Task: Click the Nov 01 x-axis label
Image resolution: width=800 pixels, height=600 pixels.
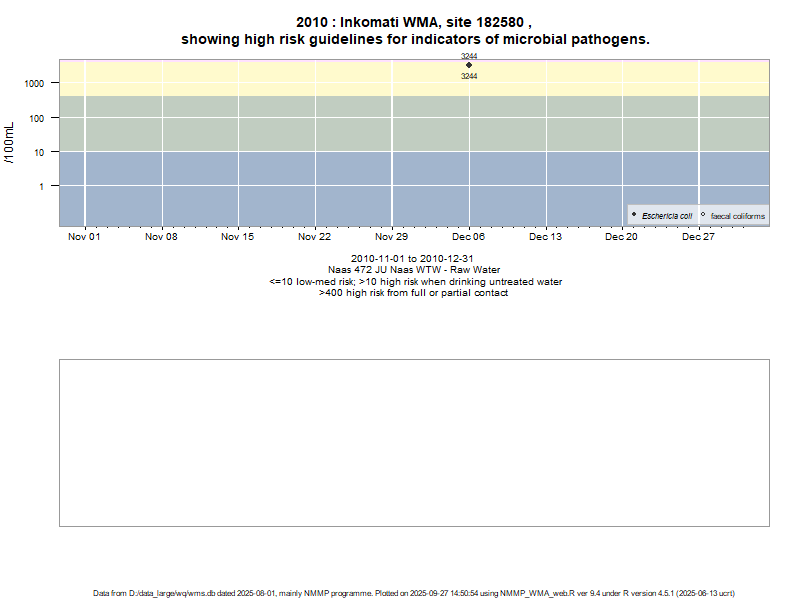Action: click(84, 237)
